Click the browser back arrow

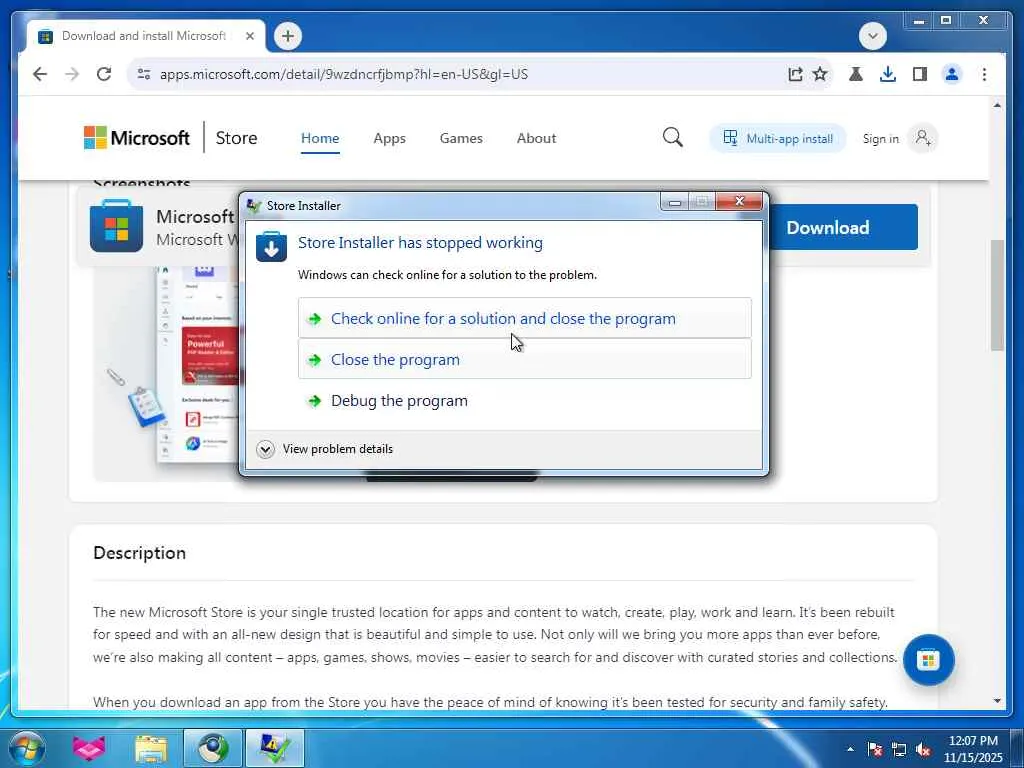point(40,74)
